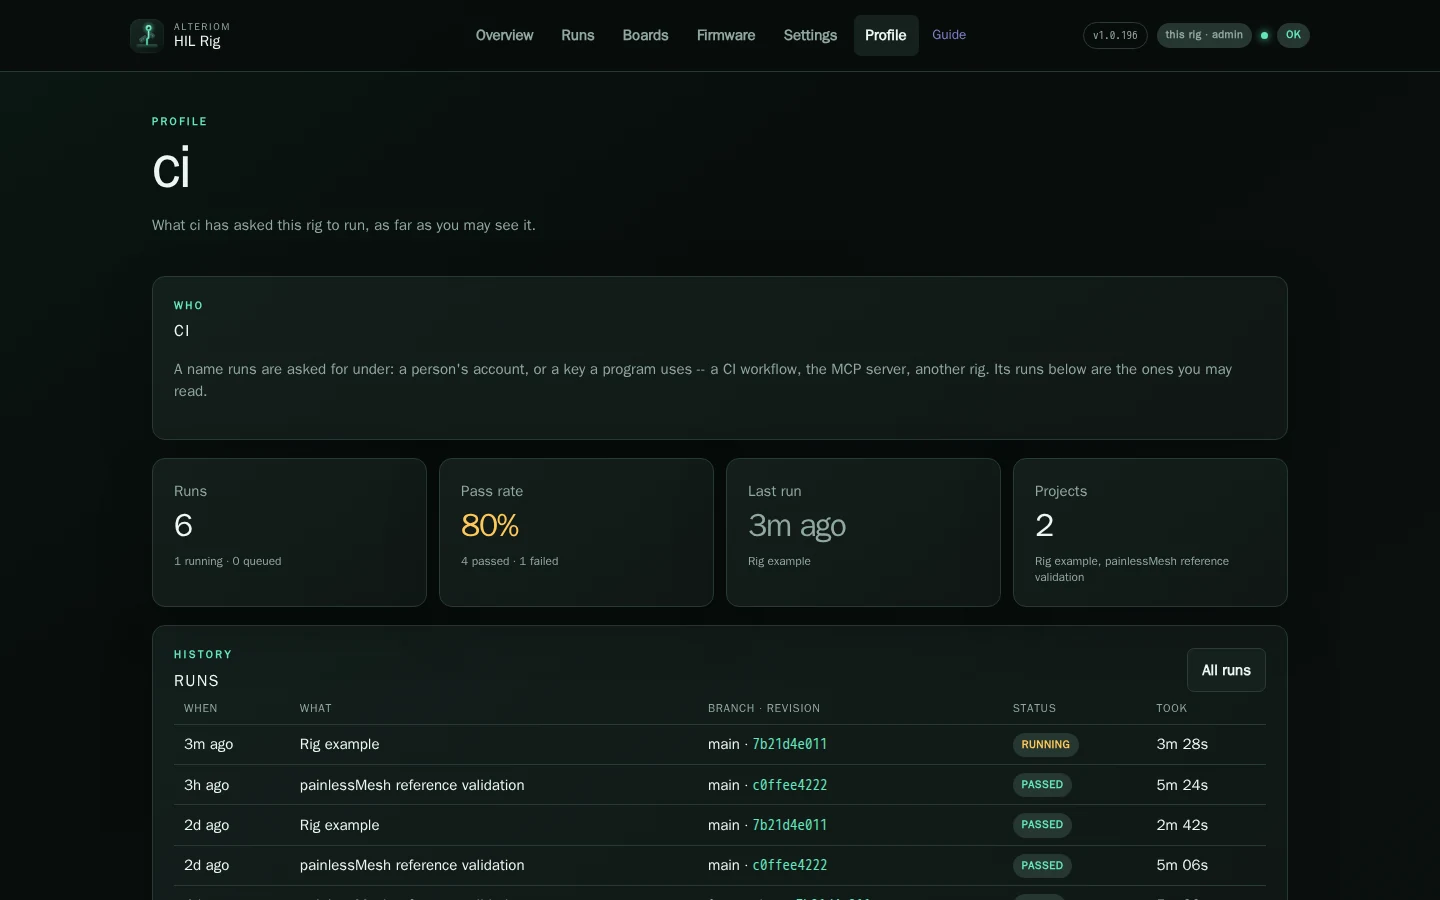Click the STATUS column header
1440x900 pixels.
pyautogui.click(x=1035, y=708)
